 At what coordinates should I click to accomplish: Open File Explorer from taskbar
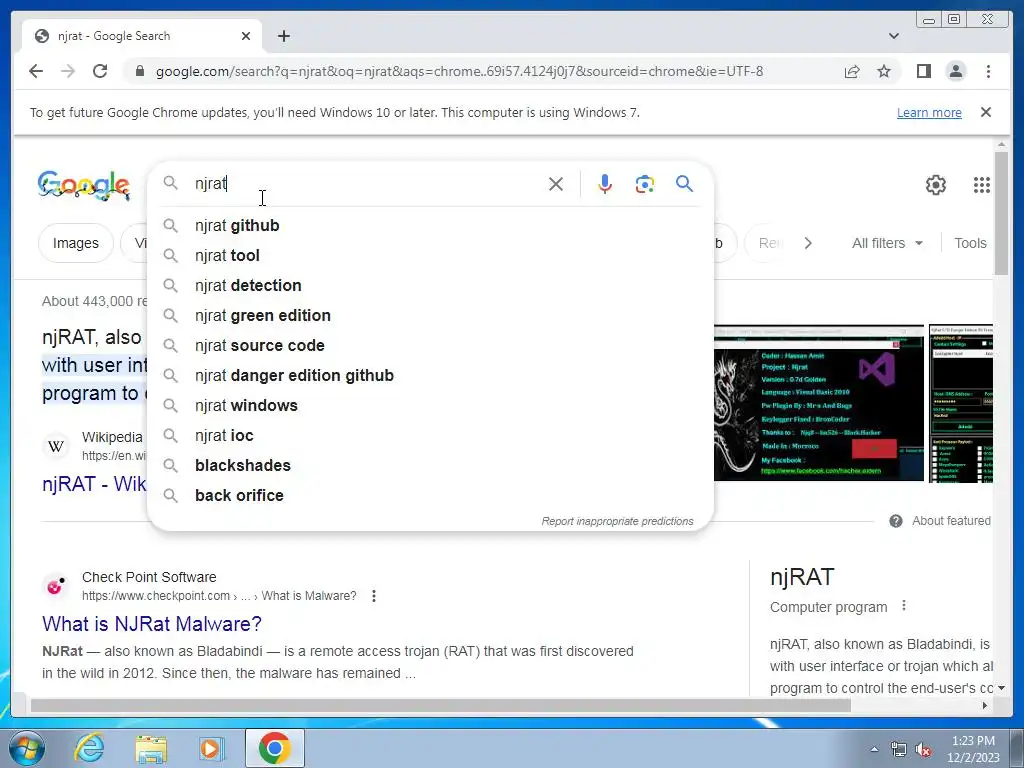(151, 748)
